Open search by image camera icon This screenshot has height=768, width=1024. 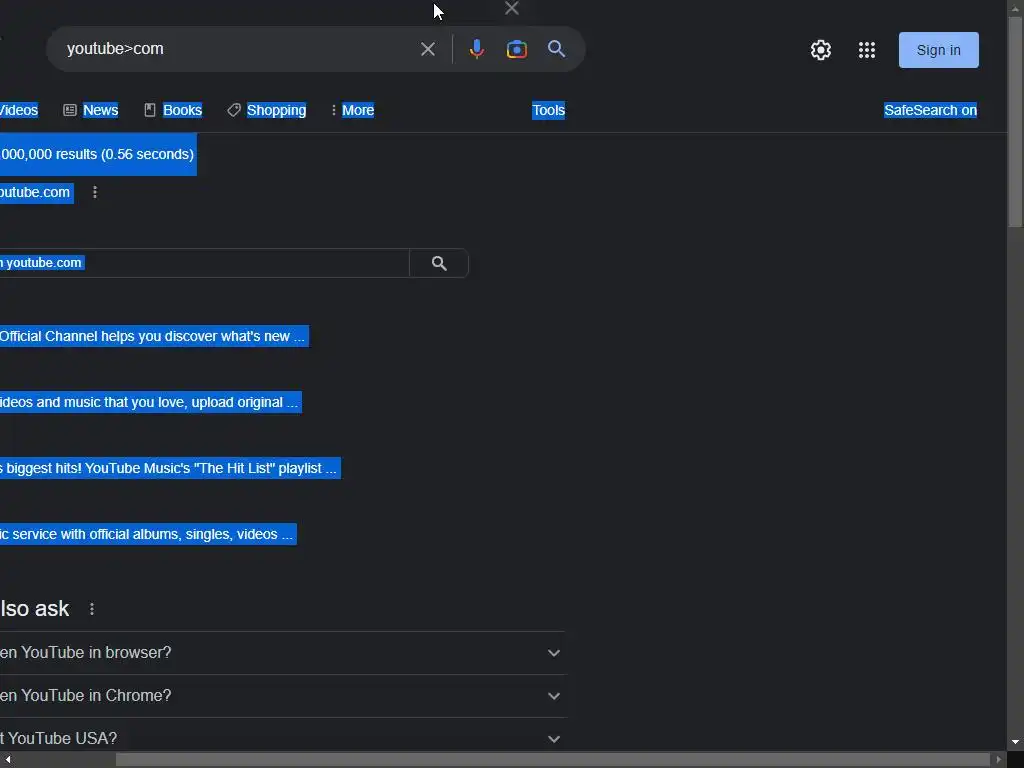point(517,49)
